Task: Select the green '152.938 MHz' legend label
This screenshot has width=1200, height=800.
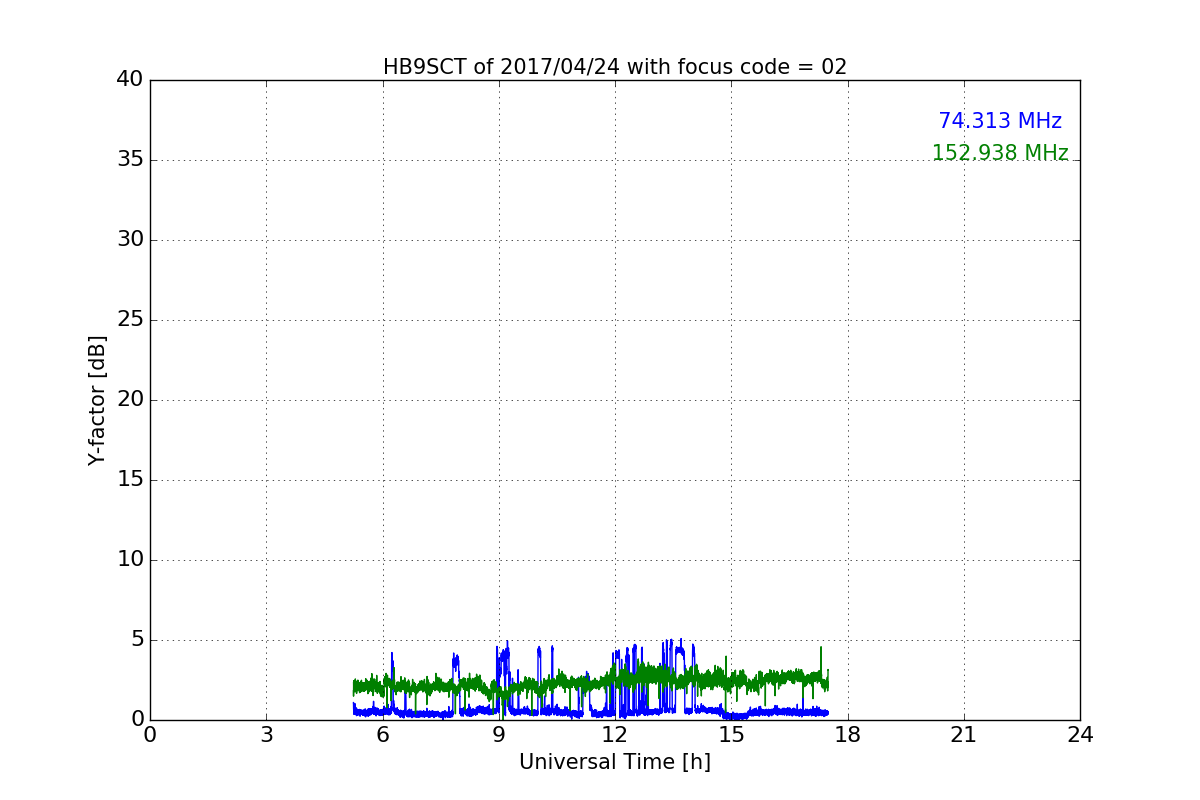Action: pyautogui.click(x=1000, y=153)
